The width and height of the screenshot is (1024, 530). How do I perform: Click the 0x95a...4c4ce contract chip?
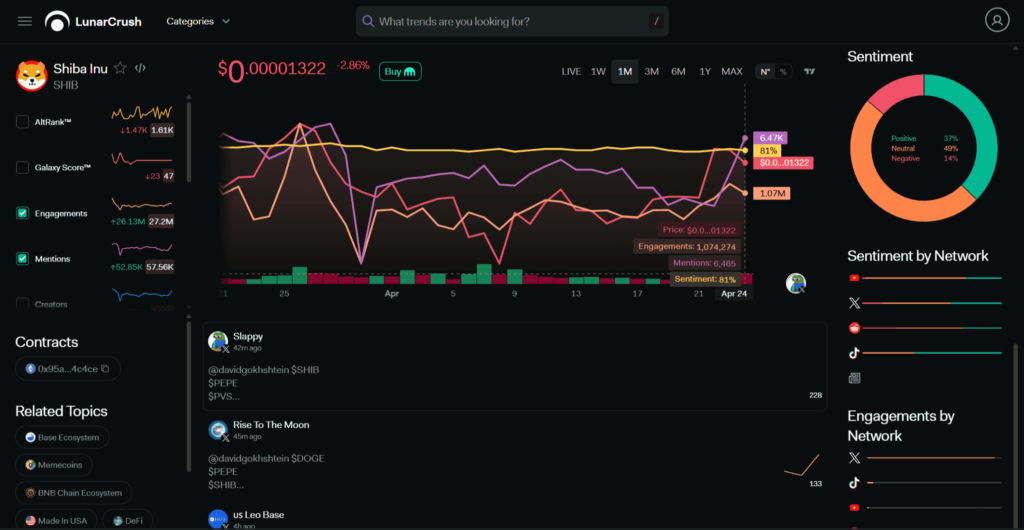point(68,369)
